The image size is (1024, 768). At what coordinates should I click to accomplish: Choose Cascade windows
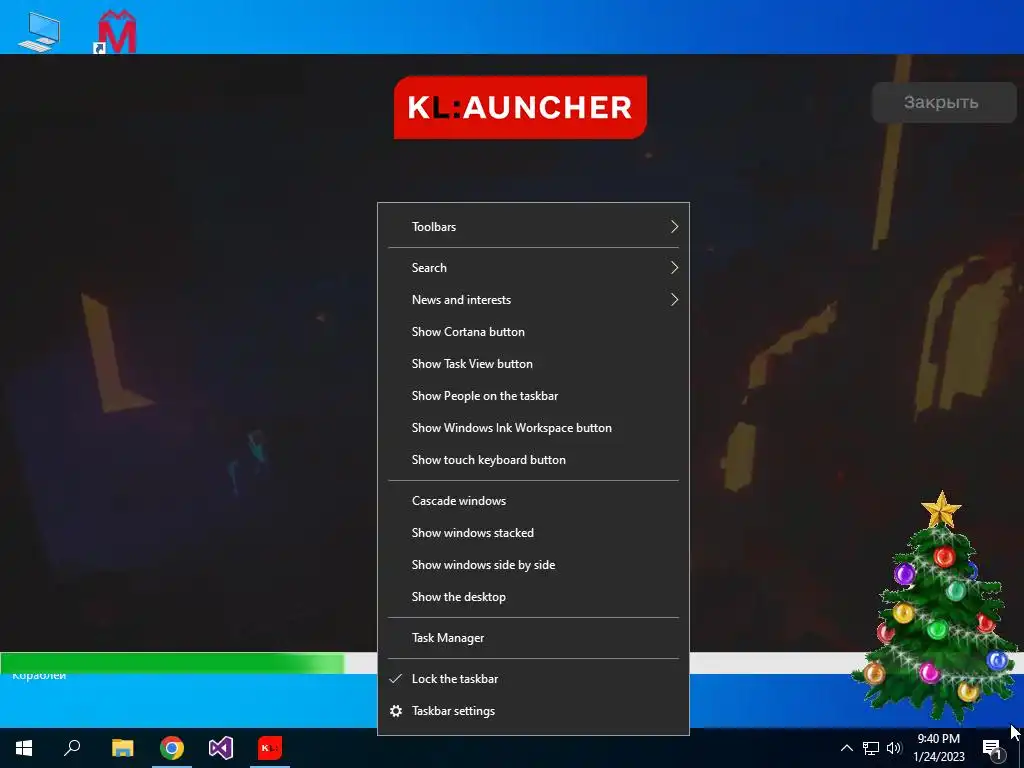[534, 501]
